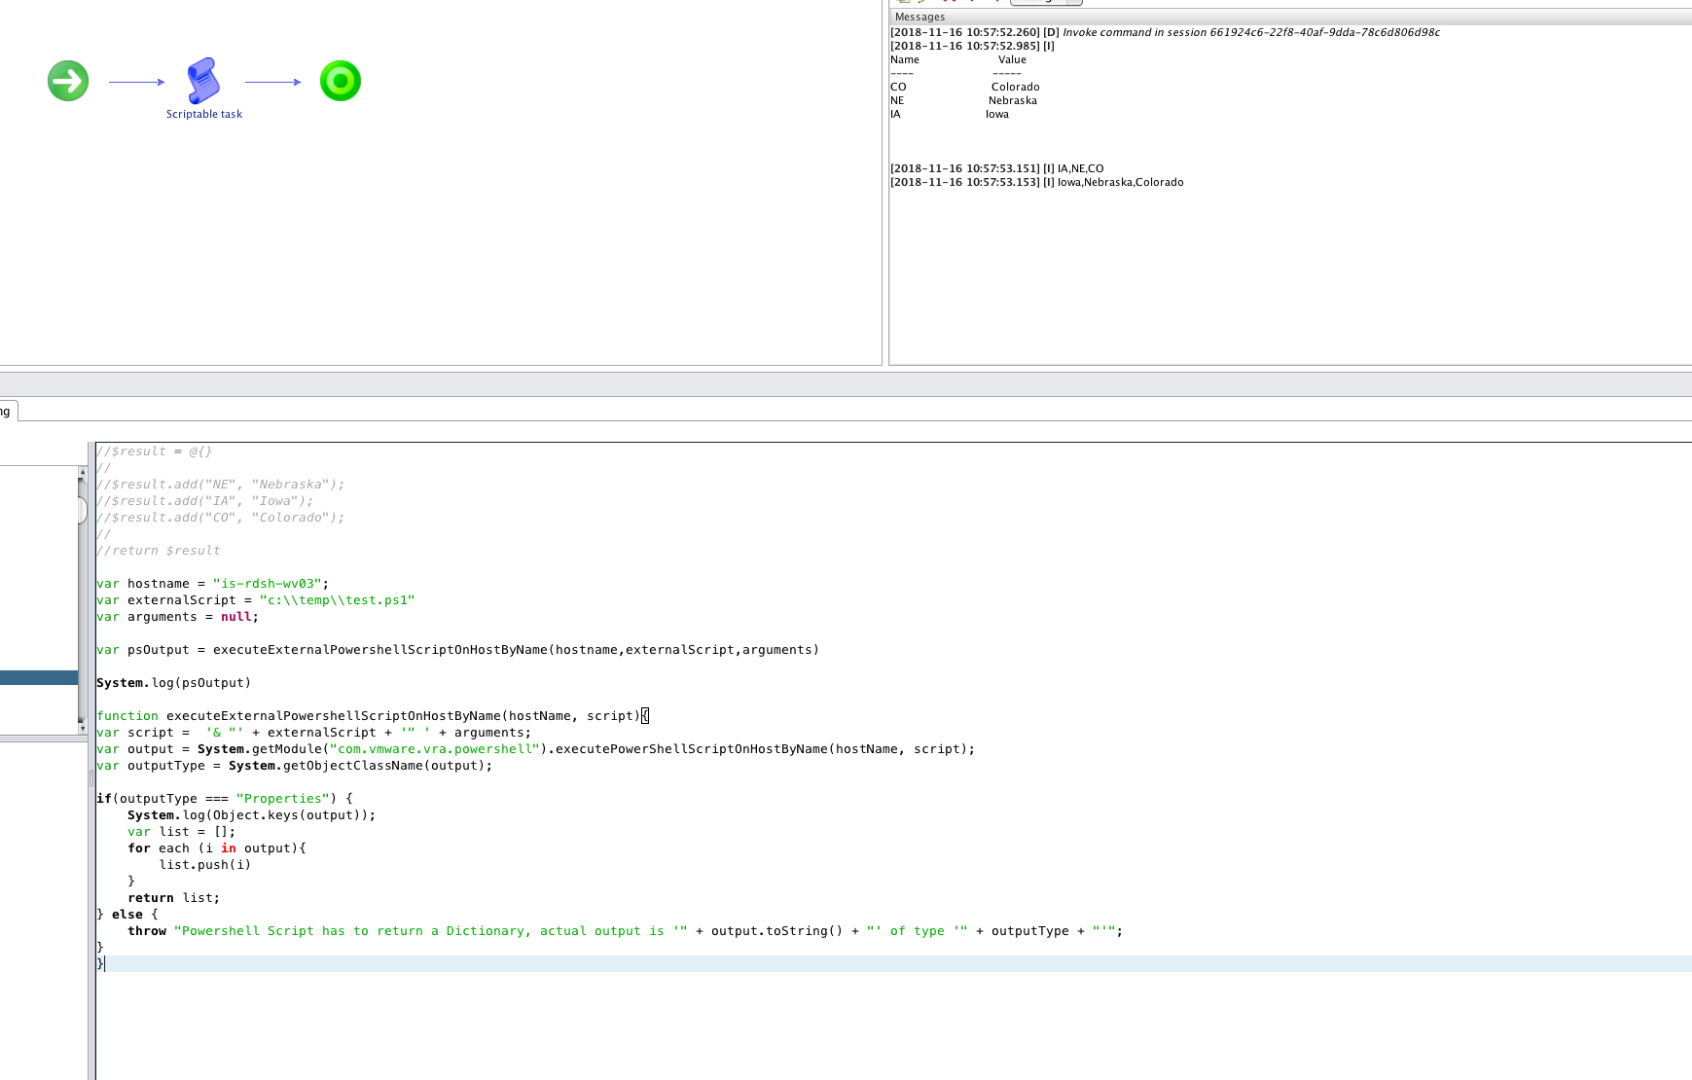The image size is (1692, 1080).
Task: Click the blue breakpoint dot icon in toolbar
Action: point(972,2)
